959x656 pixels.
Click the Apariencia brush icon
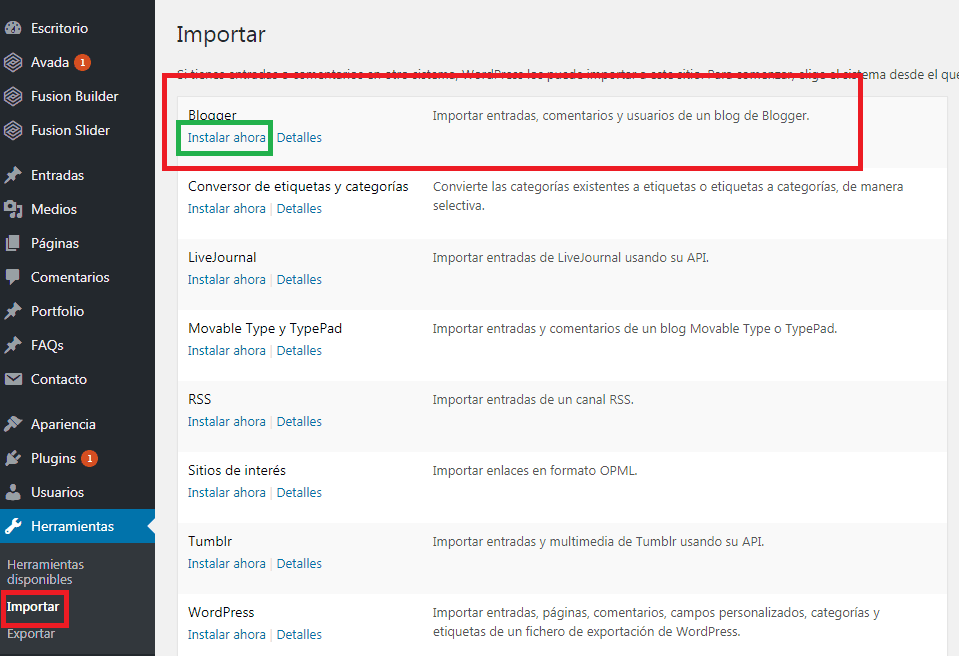pyautogui.click(x=13, y=424)
